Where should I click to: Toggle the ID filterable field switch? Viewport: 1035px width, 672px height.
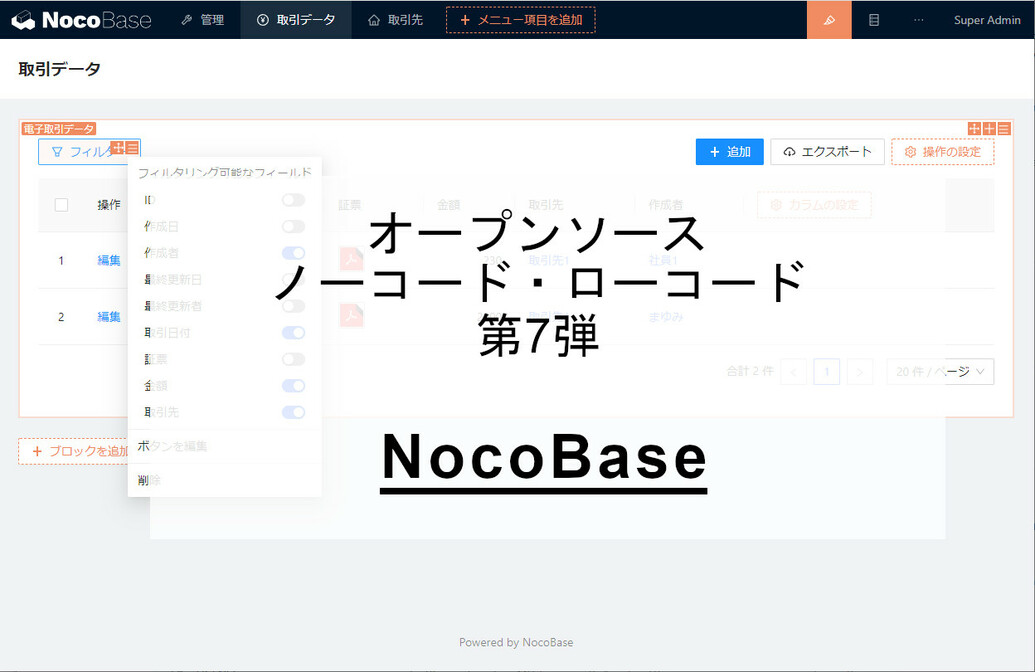[294, 200]
